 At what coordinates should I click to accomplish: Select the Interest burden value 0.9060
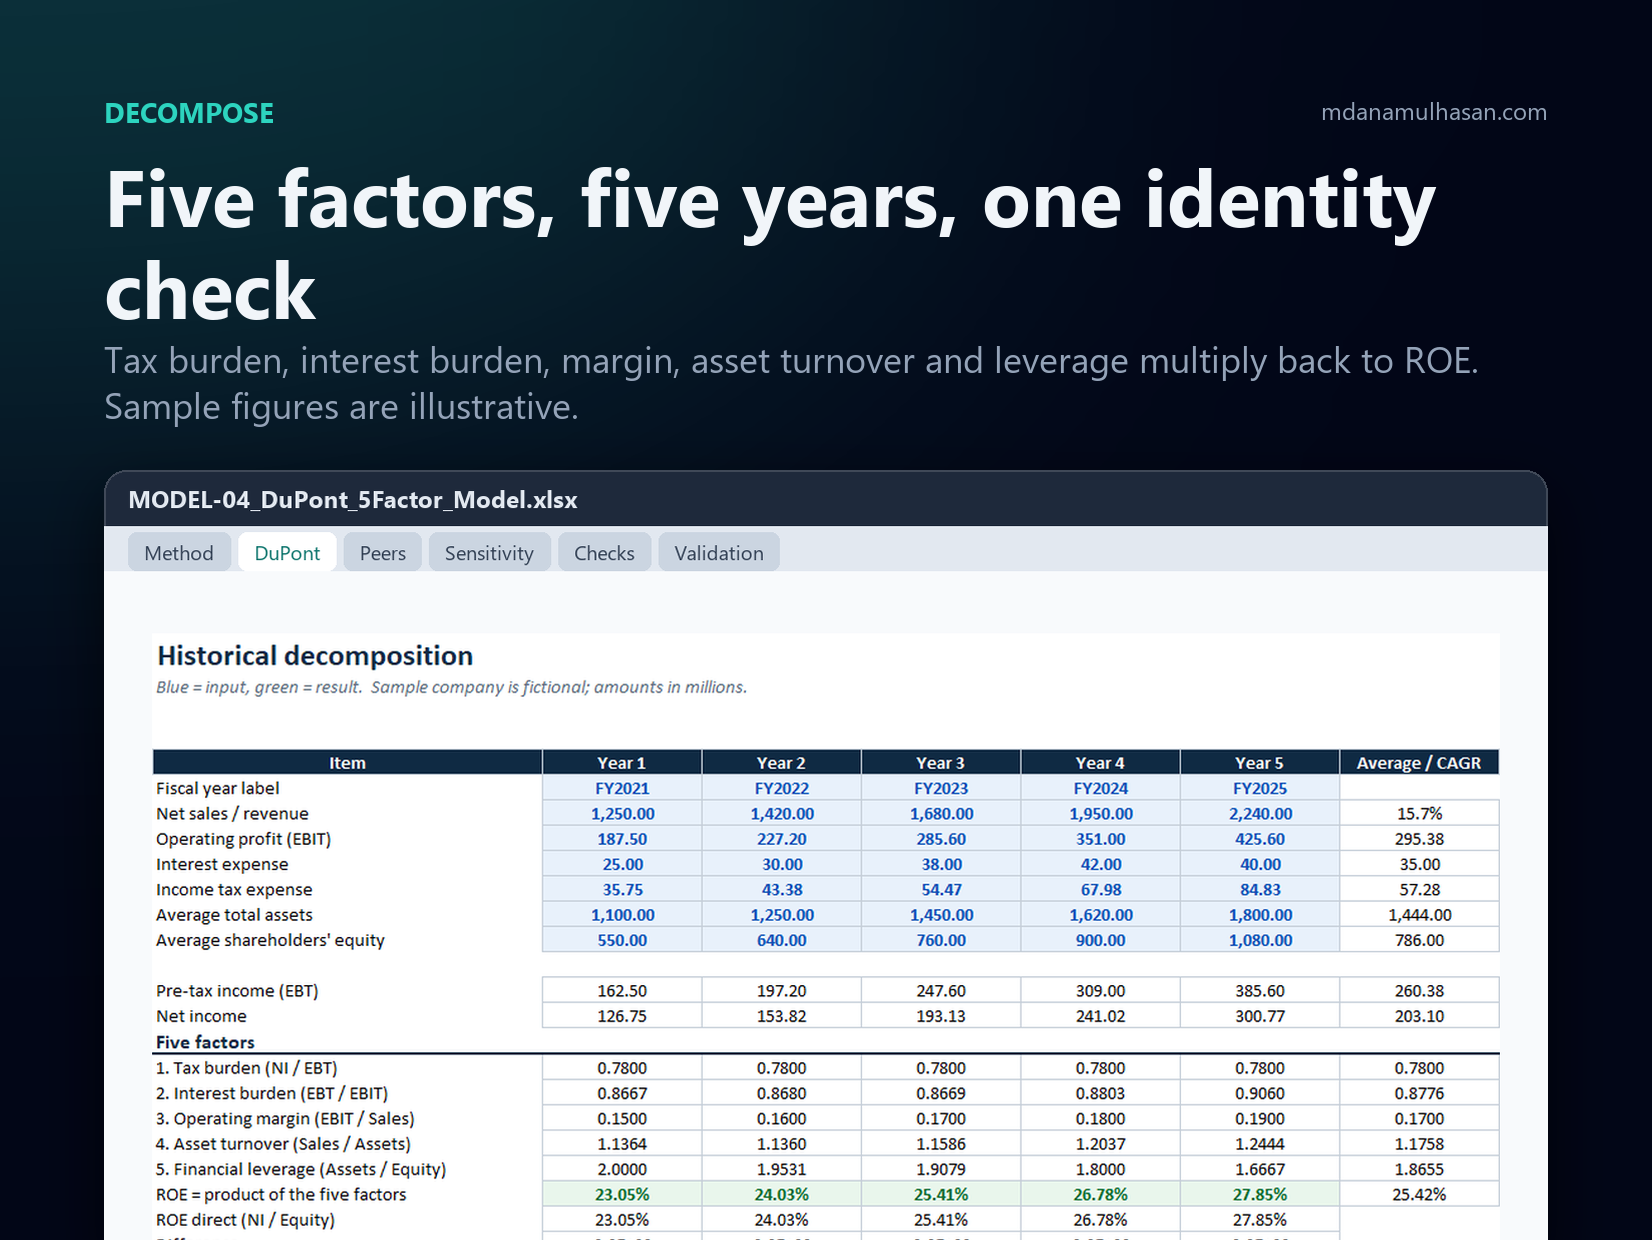[1260, 1093]
